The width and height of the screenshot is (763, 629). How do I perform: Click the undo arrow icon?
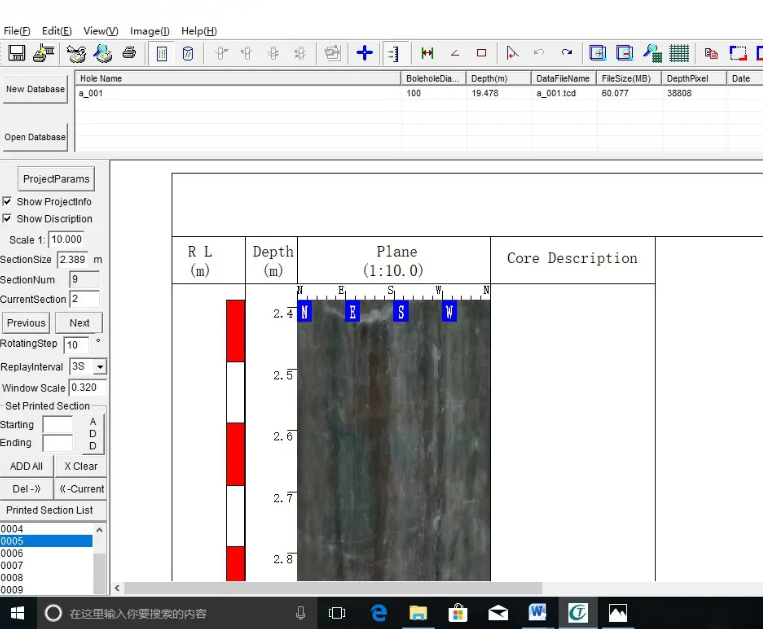[x=539, y=53]
